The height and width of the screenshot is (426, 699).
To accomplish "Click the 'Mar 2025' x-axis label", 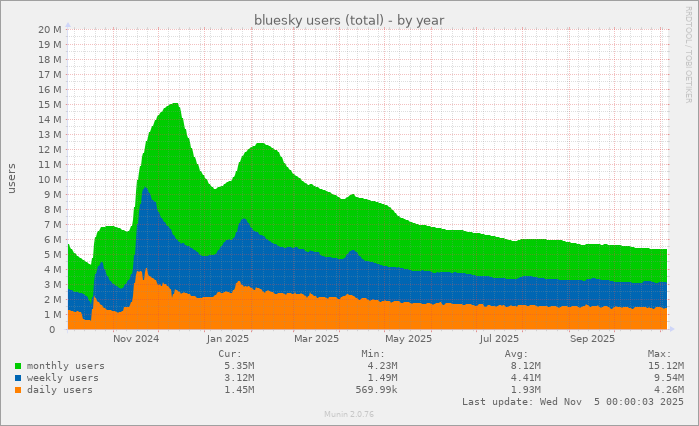I will coord(317,339).
